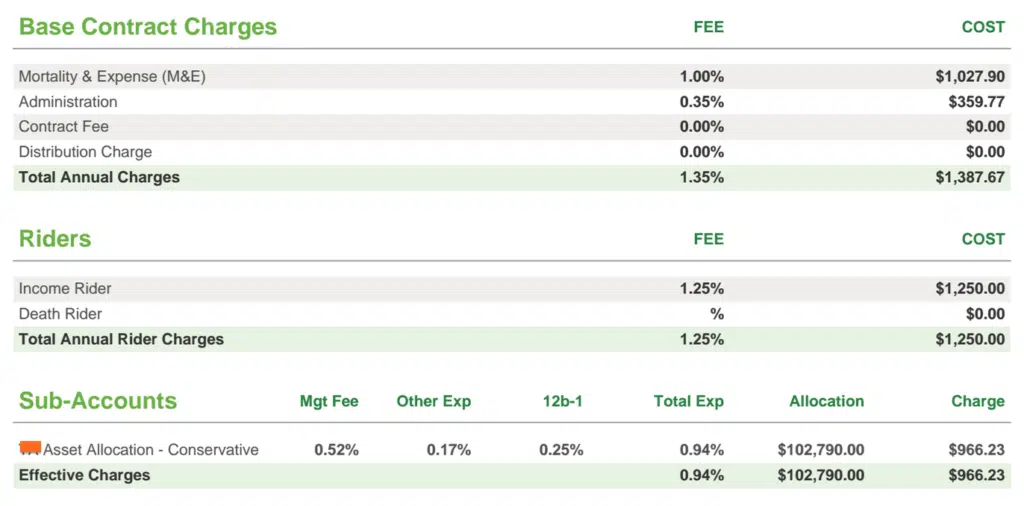Select the Total Exp column header
This screenshot has height=506, width=1024.
click(x=689, y=401)
